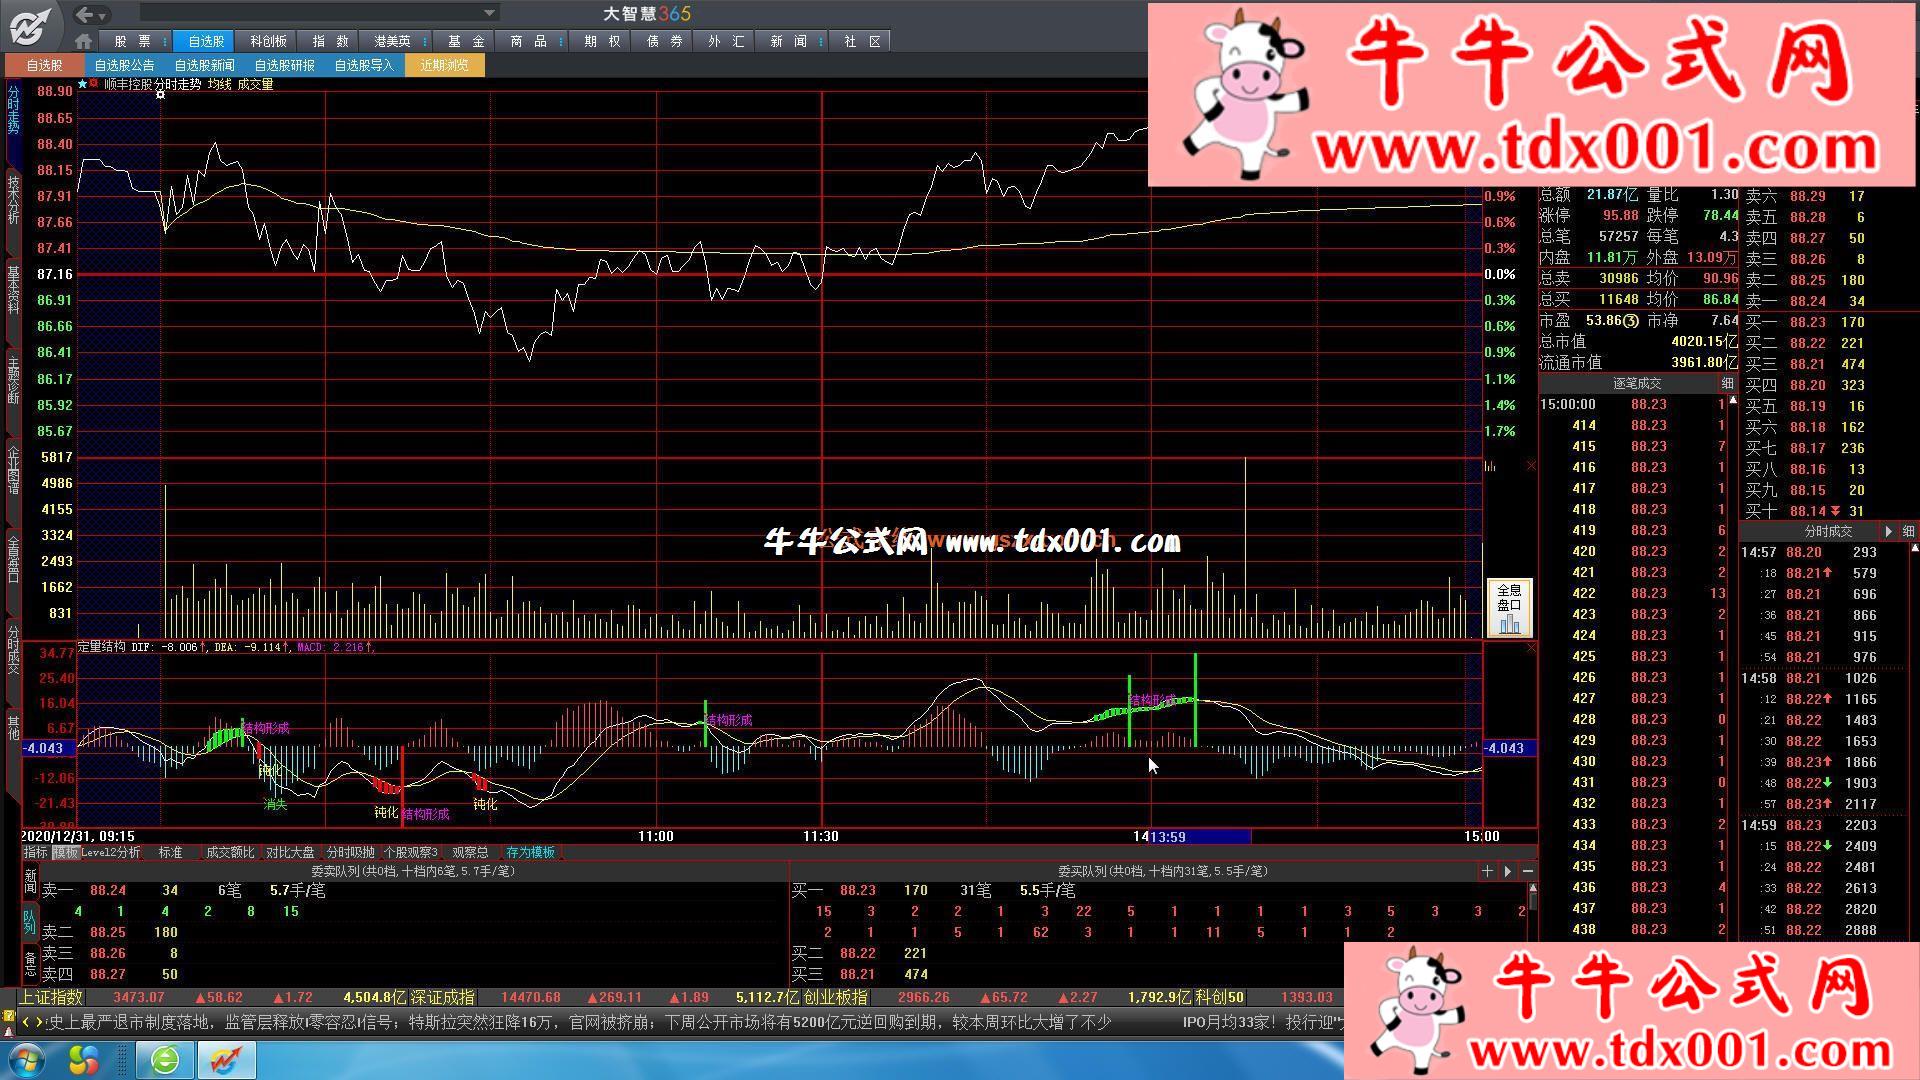The image size is (1920, 1080).
Task: Open the 外汇 menu
Action: point(726,41)
